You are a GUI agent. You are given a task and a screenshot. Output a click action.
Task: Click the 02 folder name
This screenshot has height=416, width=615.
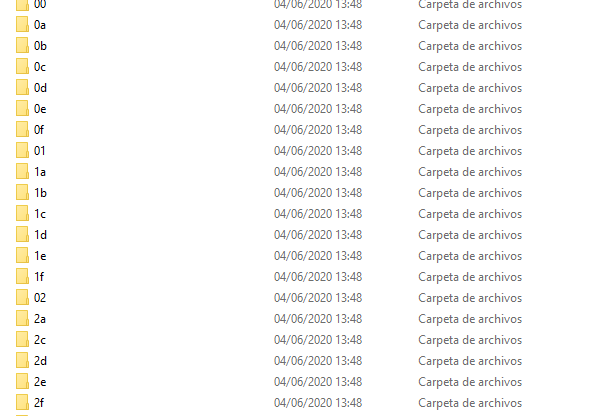40,298
